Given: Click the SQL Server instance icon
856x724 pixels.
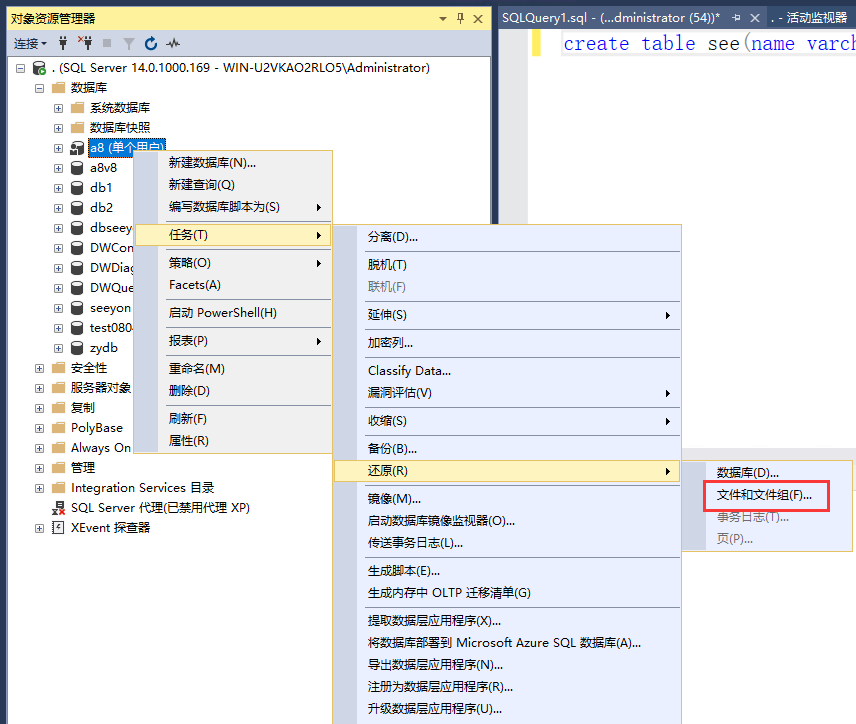Looking at the screenshot, I should (x=39, y=68).
